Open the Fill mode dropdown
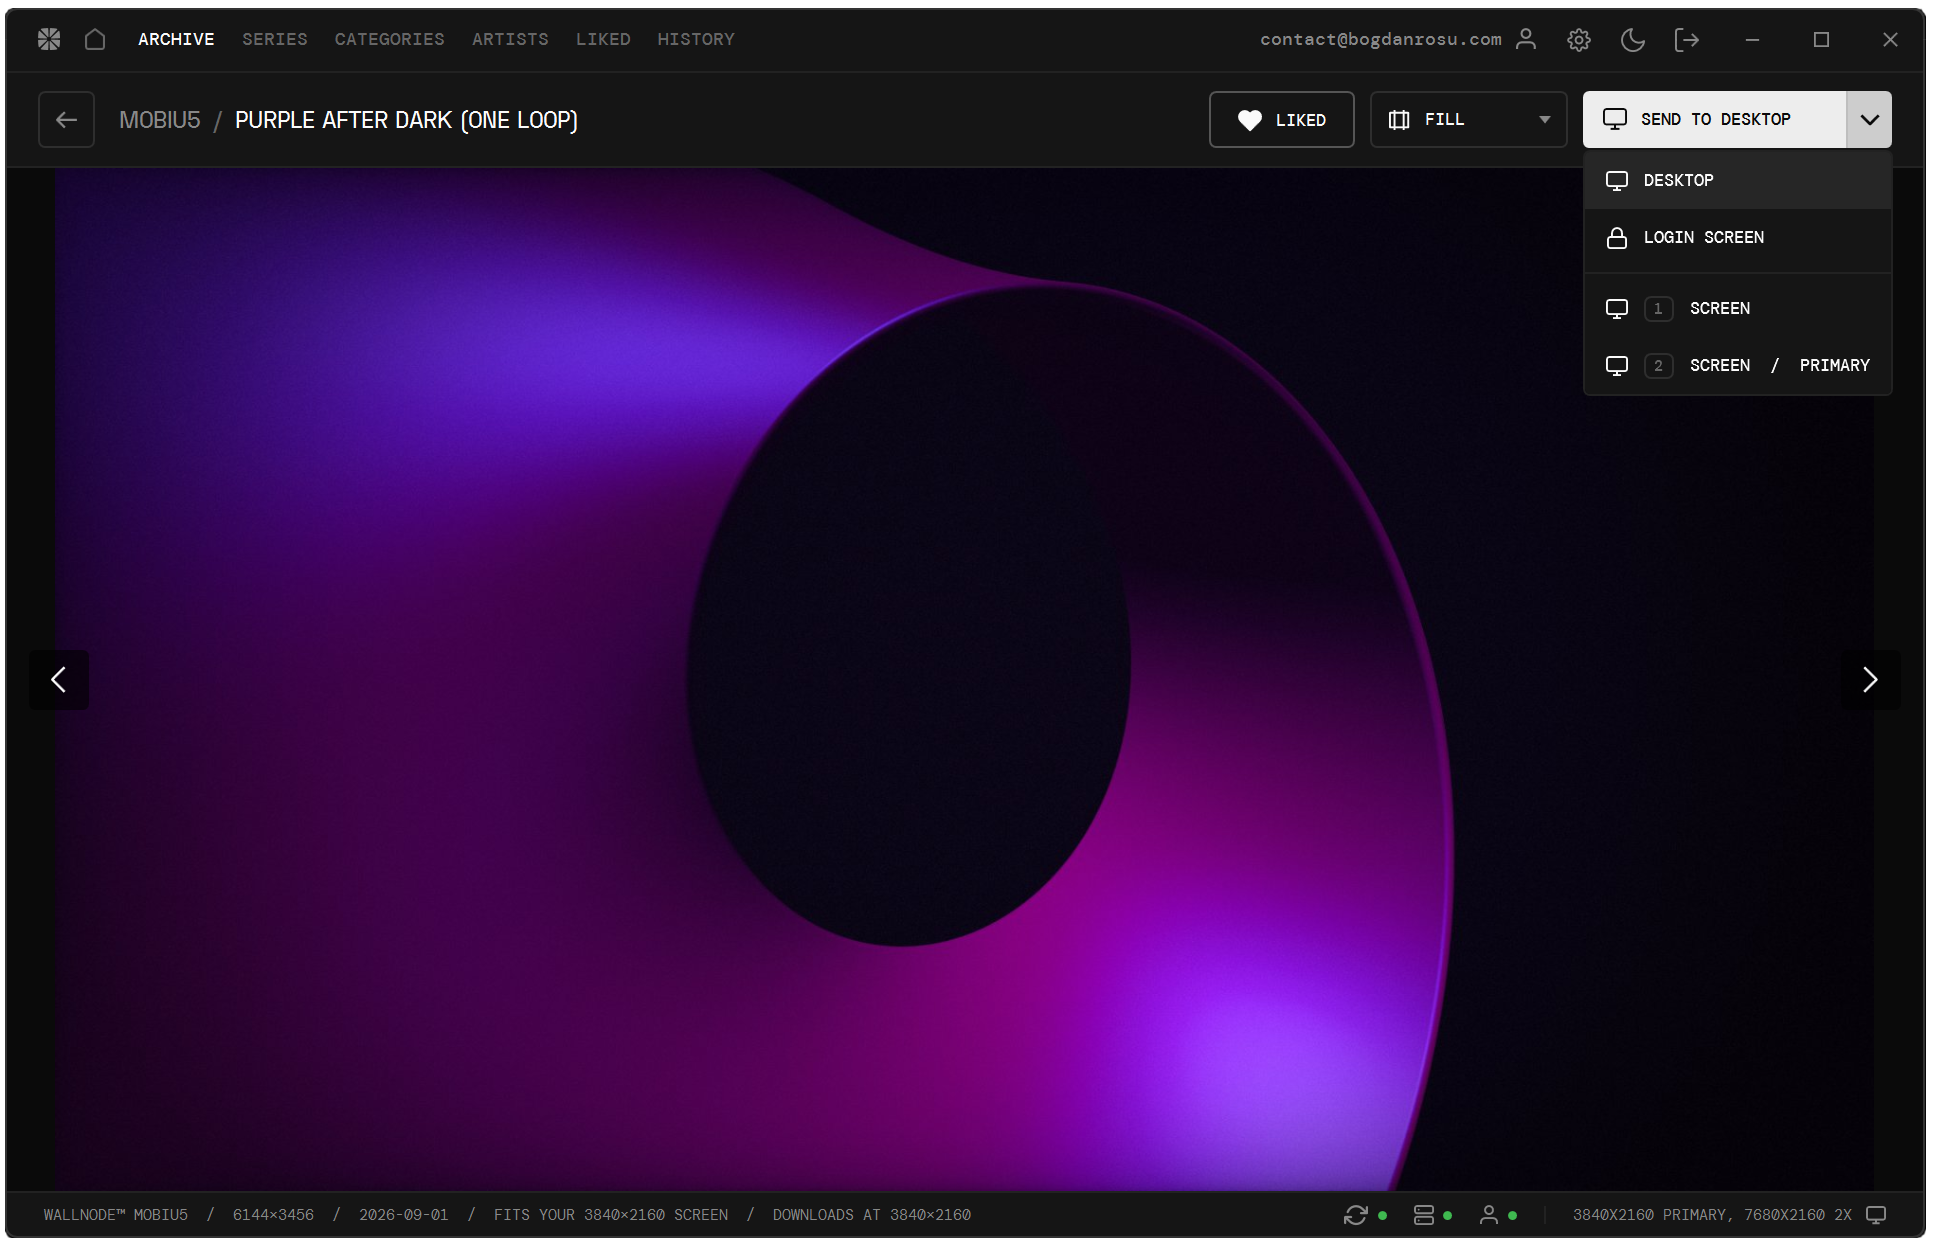 [1468, 120]
